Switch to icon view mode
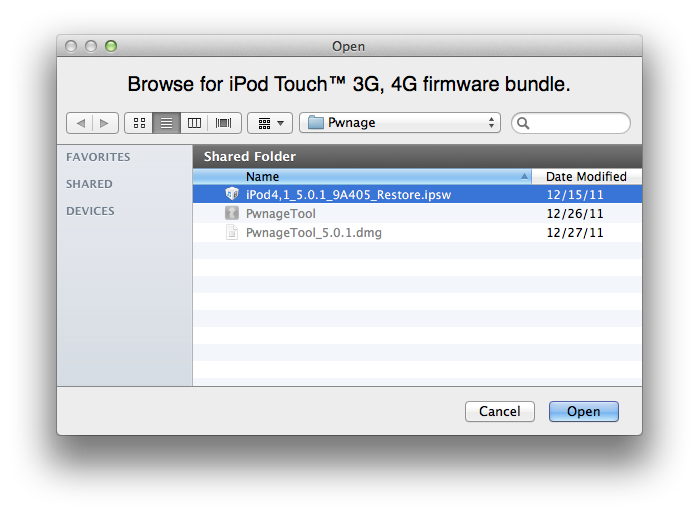This screenshot has width=699, height=514. [139, 123]
